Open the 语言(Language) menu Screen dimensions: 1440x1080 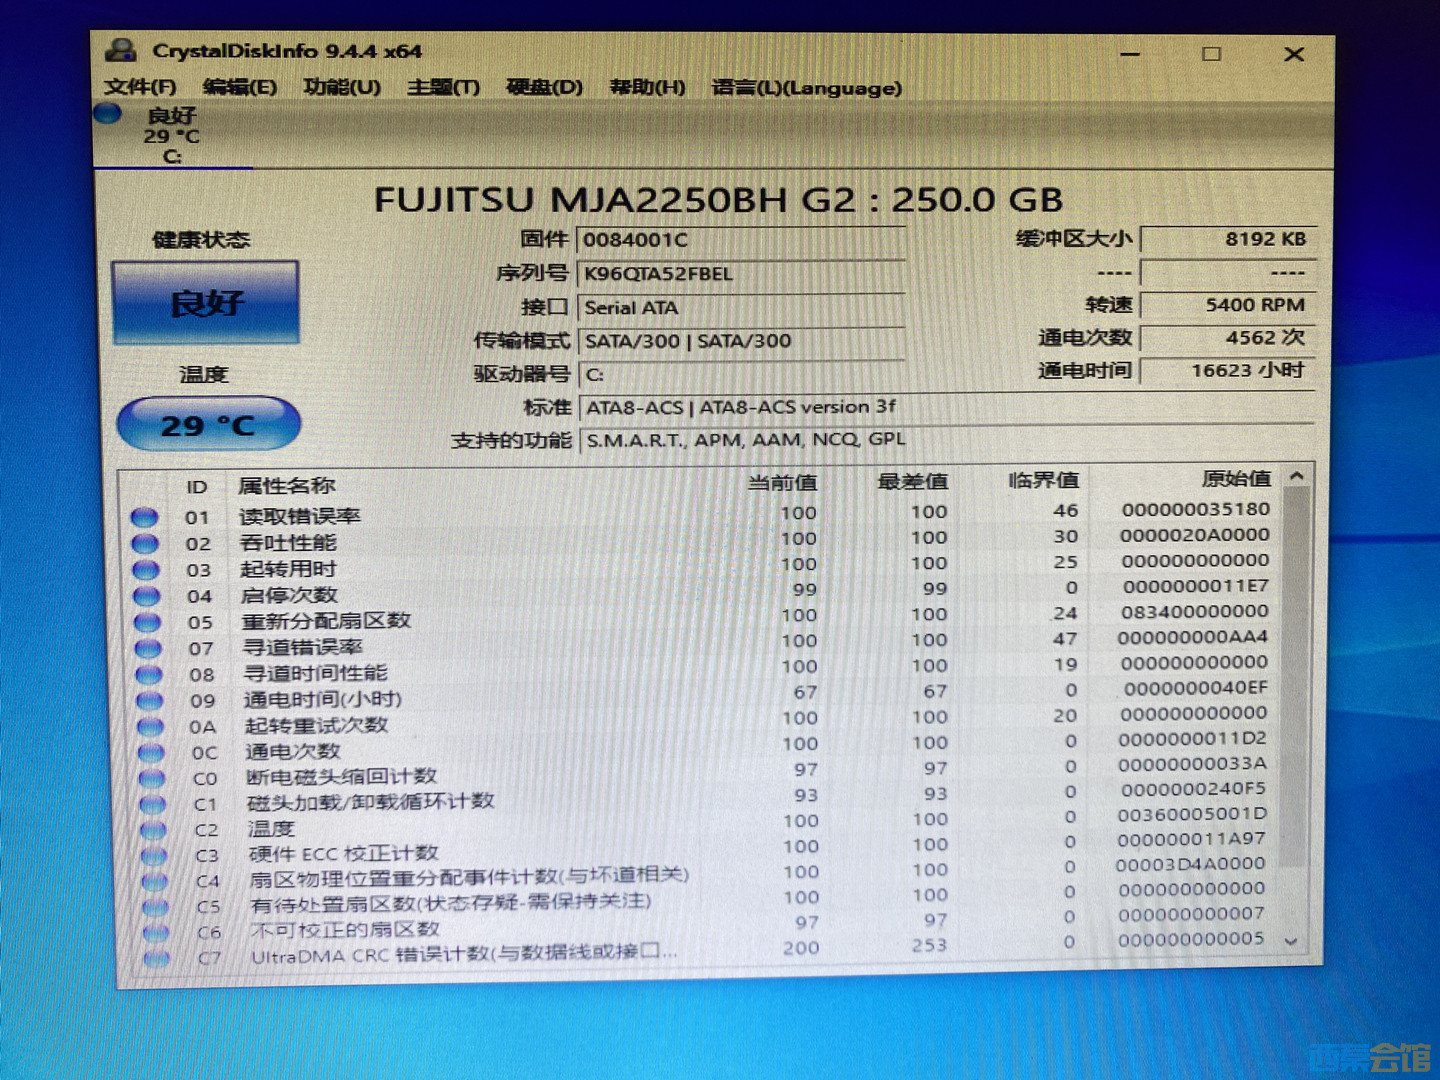[x=805, y=88]
